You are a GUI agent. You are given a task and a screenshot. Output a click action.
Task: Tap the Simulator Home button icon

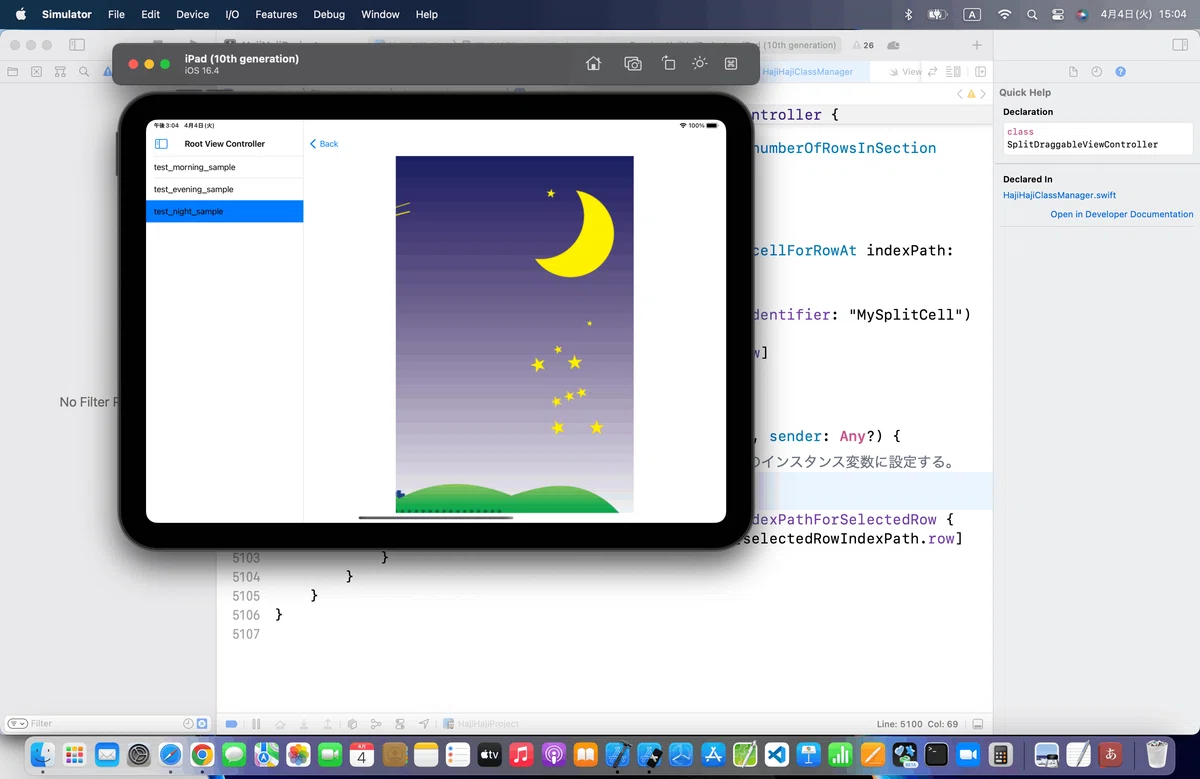[593, 63]
